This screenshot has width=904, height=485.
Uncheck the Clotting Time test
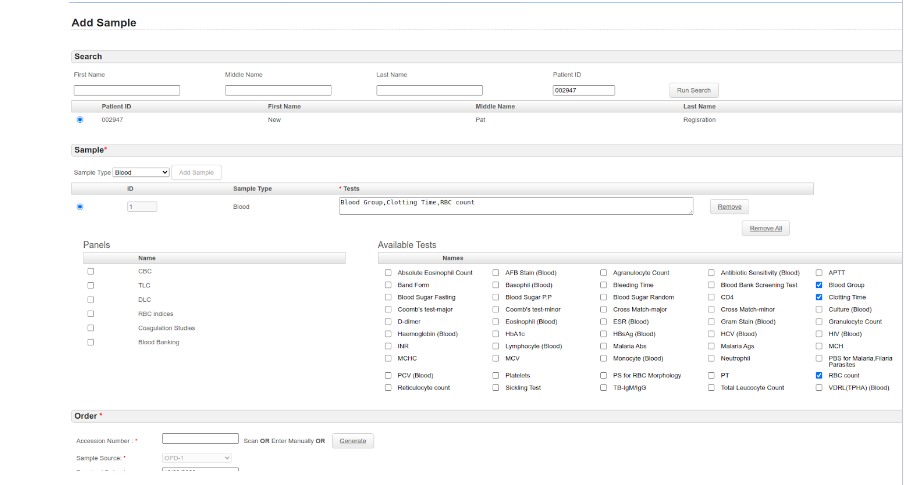pos(819,298)
